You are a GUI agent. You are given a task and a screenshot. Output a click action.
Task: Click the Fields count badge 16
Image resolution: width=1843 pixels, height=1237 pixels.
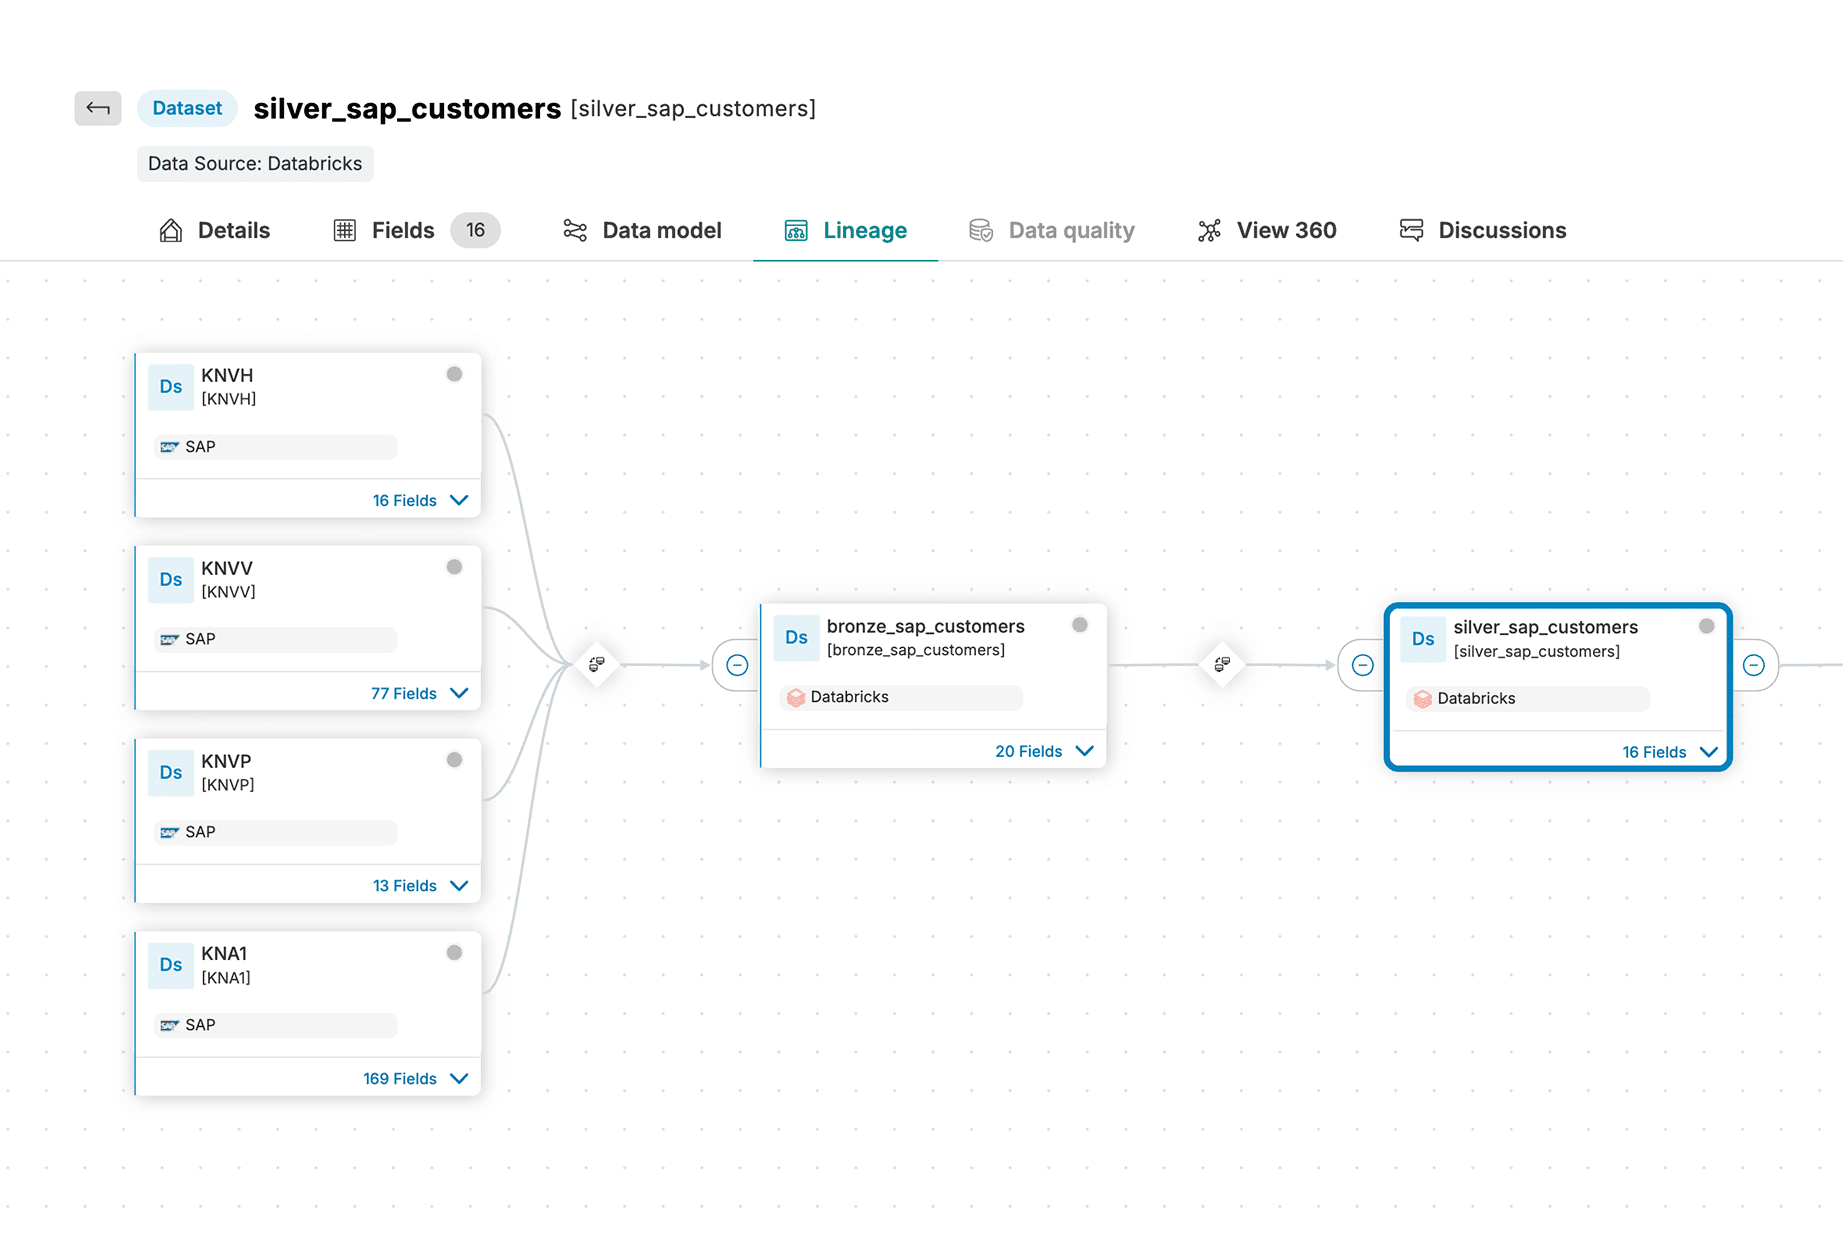click(x=475, y=230)
